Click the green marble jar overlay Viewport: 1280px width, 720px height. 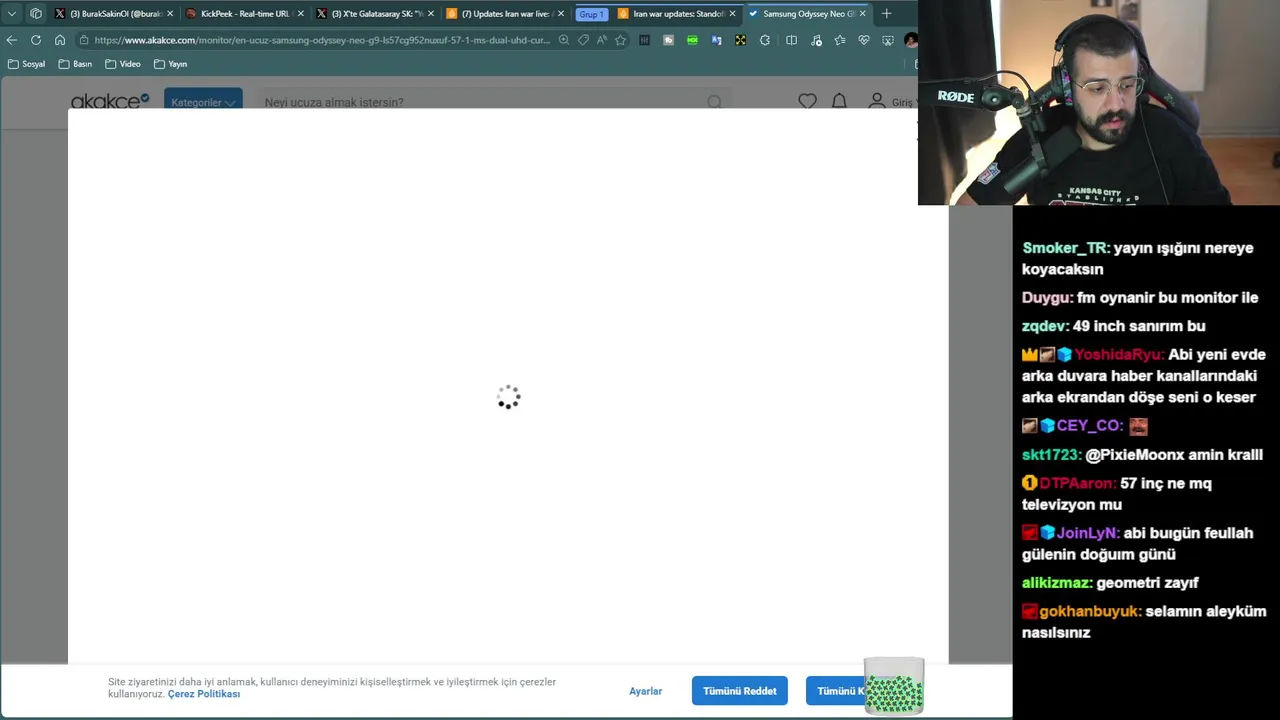pyautogui.click(x=894, y=686)
